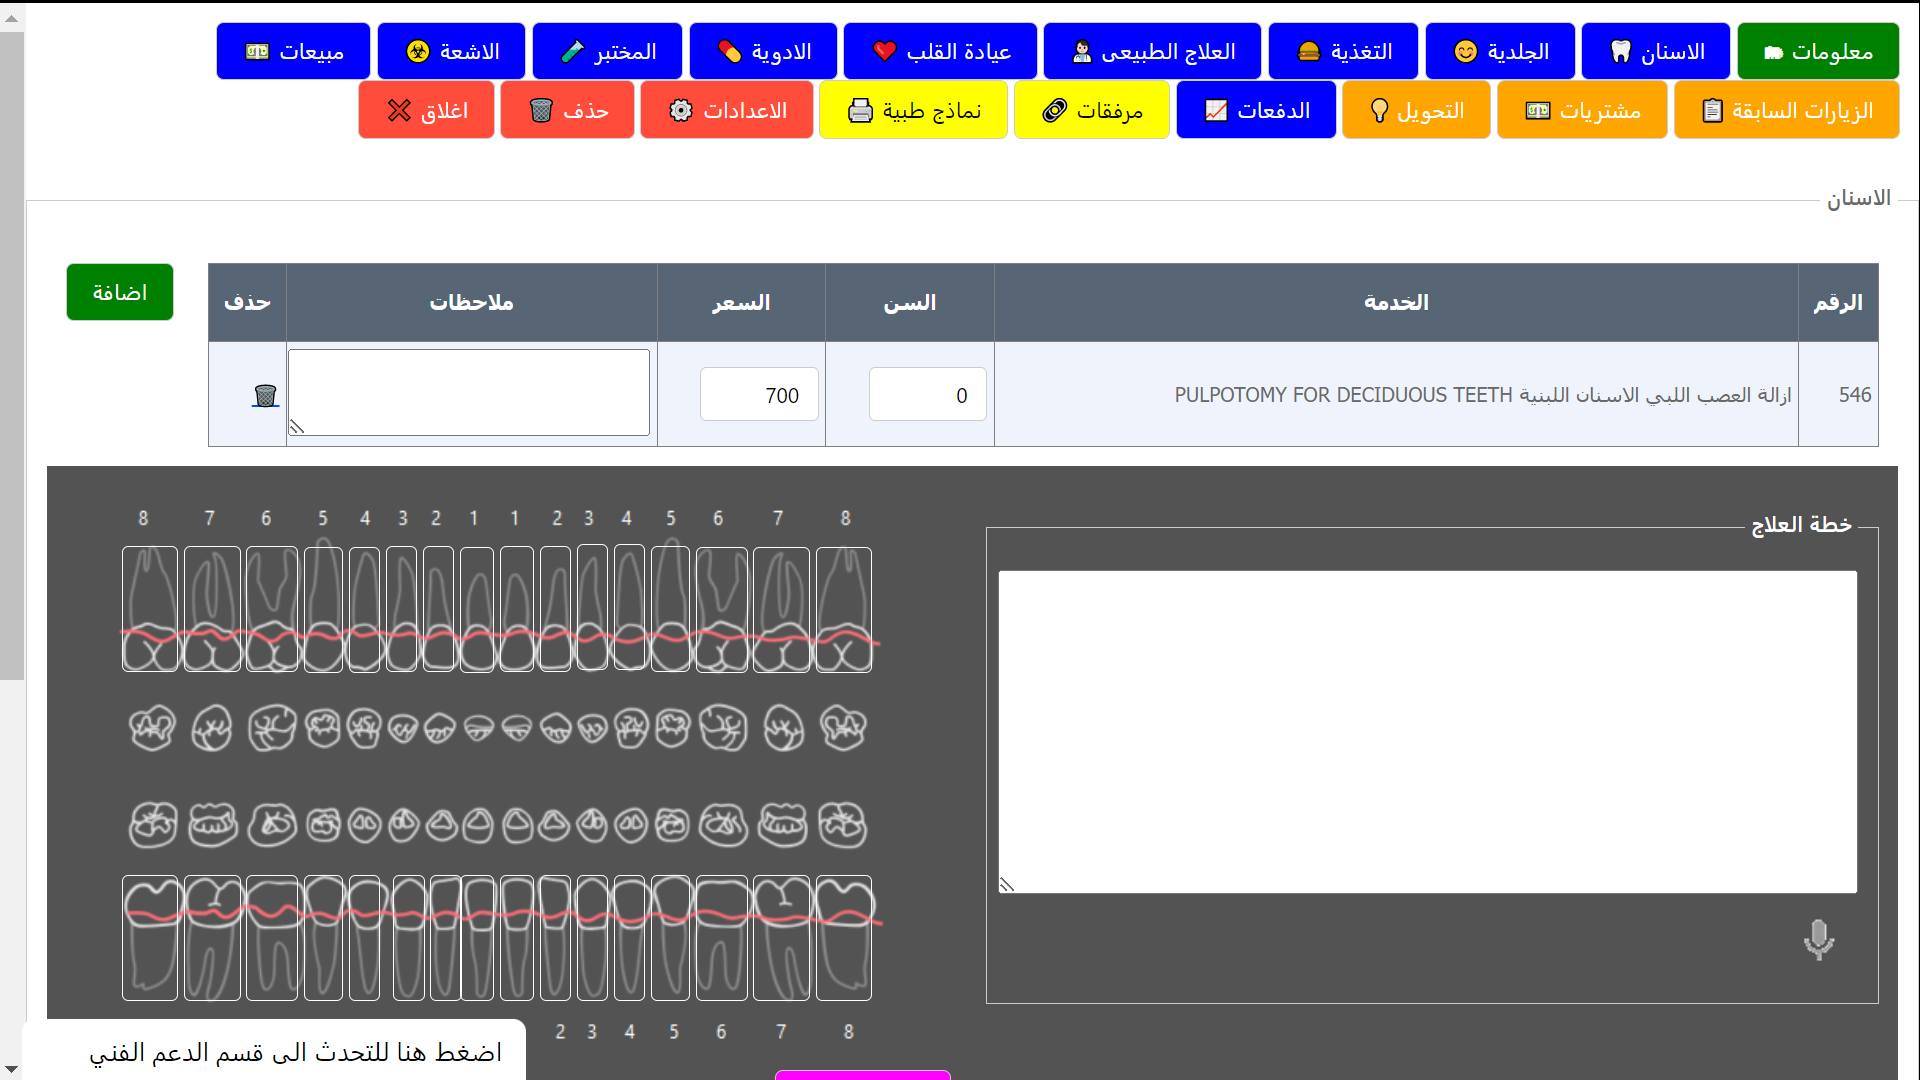Open the الدفعات payments section

click(x=1256, y=110)
